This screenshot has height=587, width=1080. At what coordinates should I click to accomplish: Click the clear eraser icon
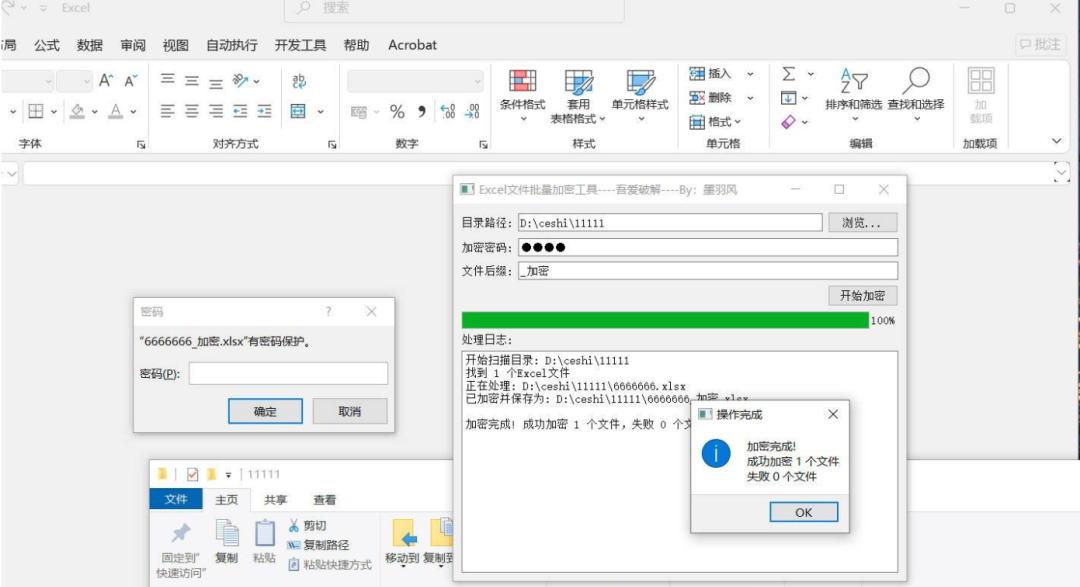pyautogui.click(x=789, y=122)
